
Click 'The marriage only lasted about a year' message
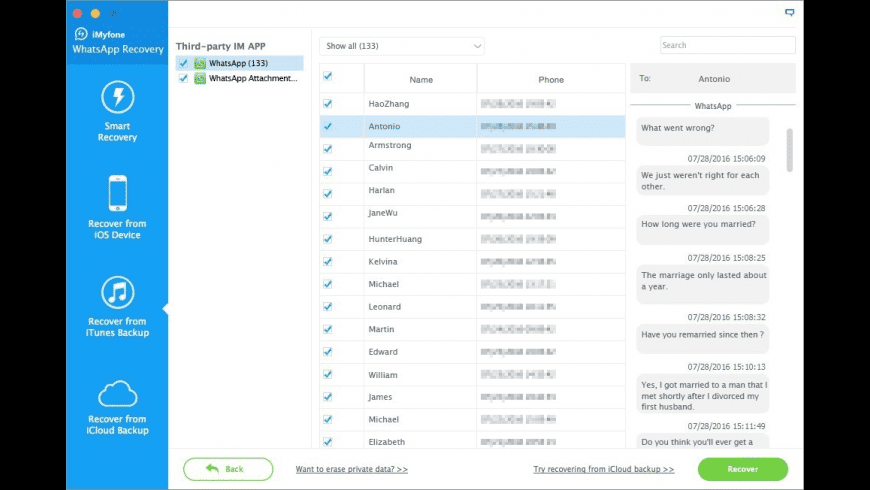[x=702, y=284]
